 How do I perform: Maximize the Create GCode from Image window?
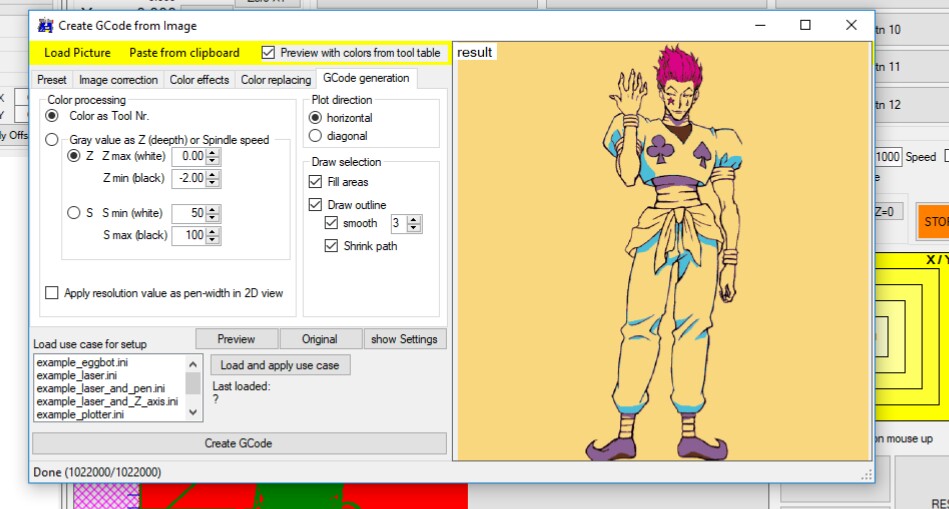pyautogui.click(x=805, y=25)
